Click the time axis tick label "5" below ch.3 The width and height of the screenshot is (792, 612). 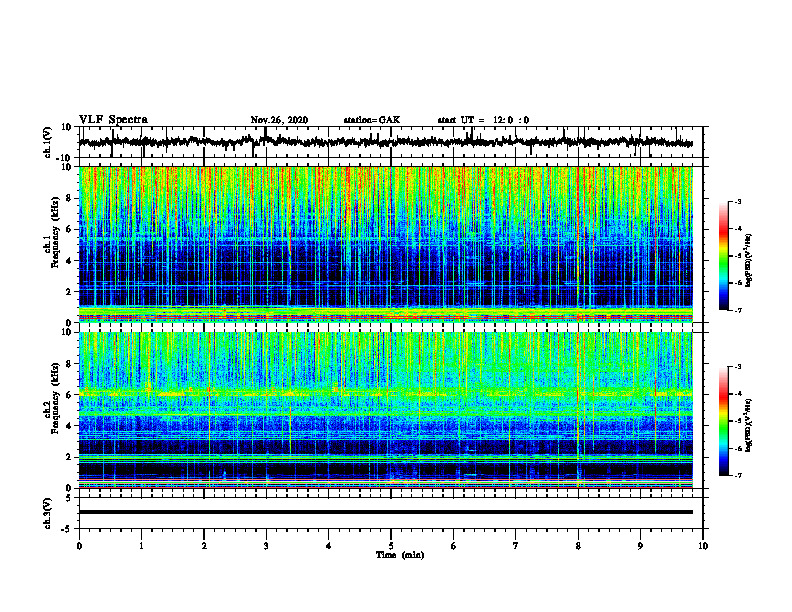390,546
